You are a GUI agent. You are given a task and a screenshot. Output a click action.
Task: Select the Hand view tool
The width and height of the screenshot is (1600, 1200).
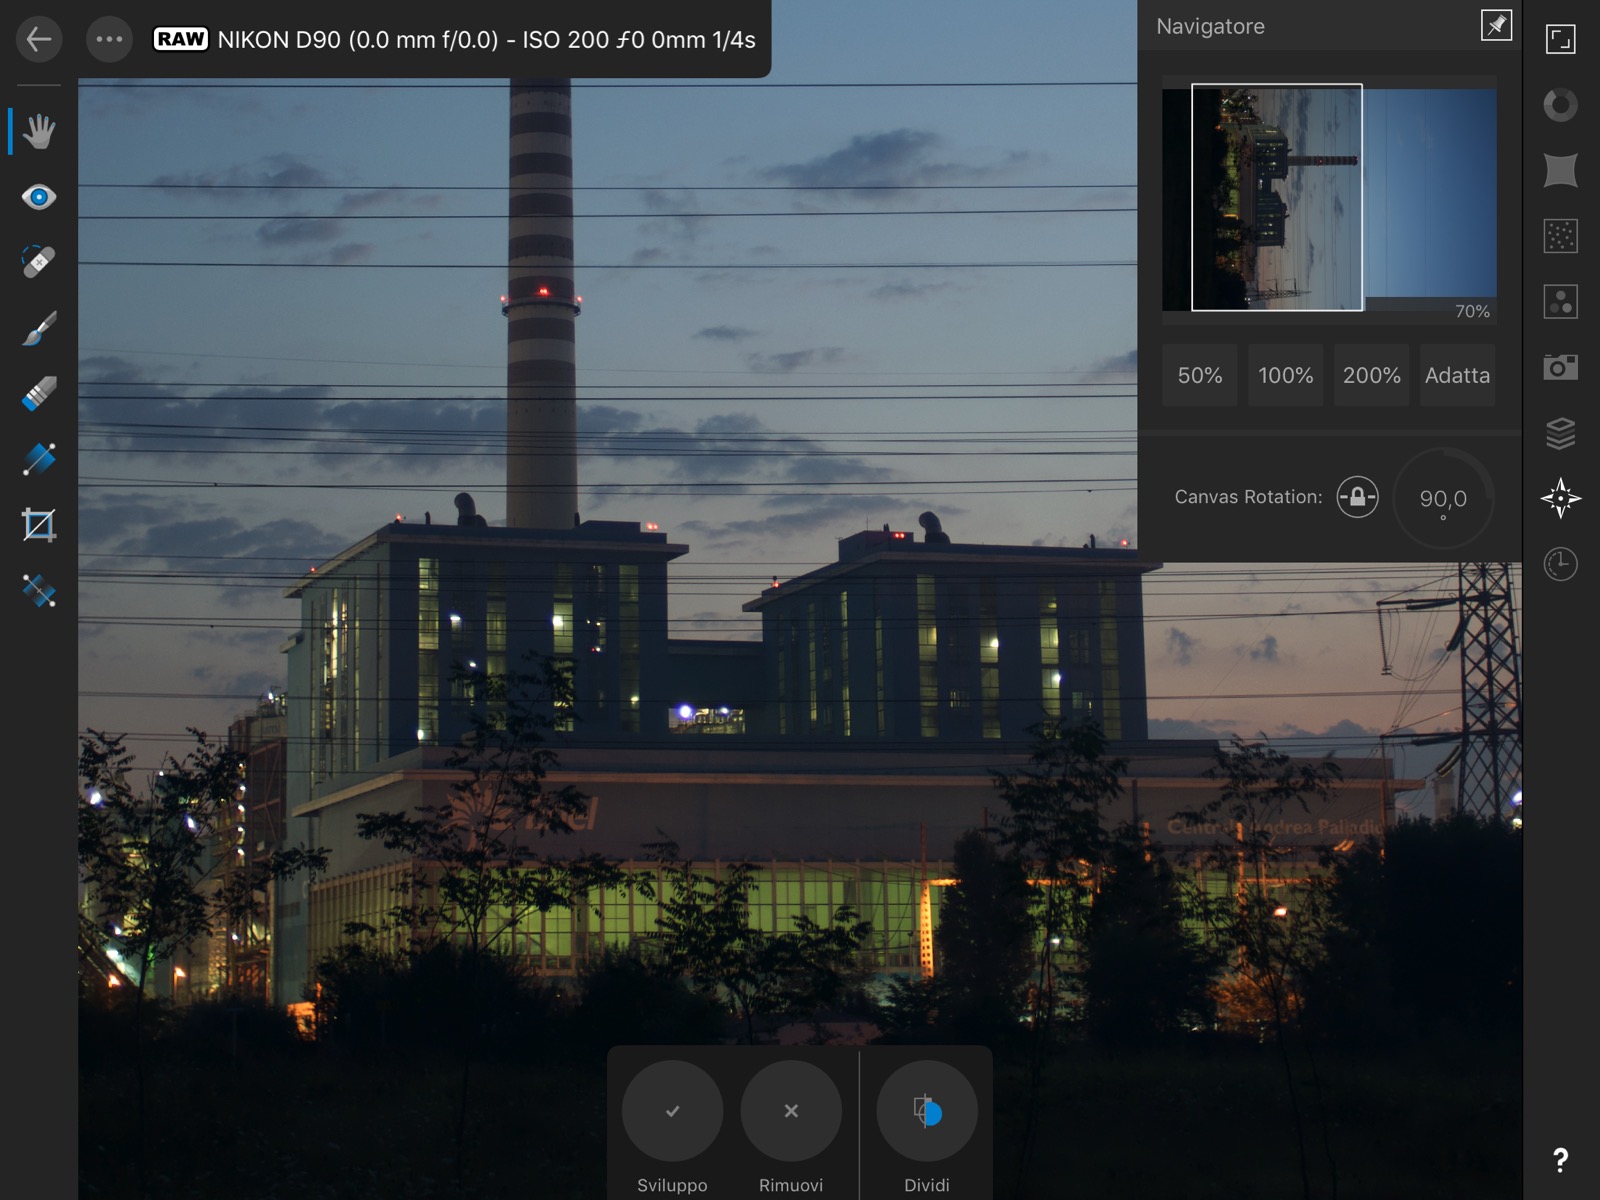pos(39,132)
